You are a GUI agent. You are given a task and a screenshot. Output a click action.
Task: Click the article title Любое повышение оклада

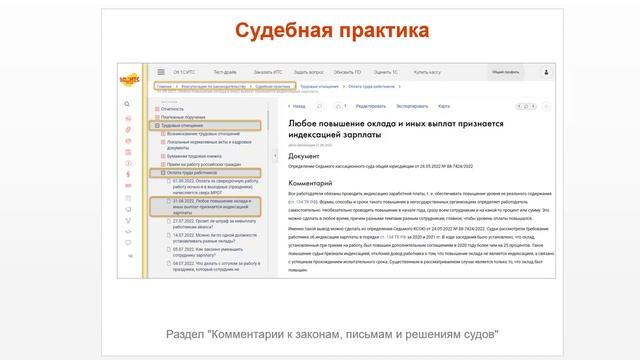396,129
